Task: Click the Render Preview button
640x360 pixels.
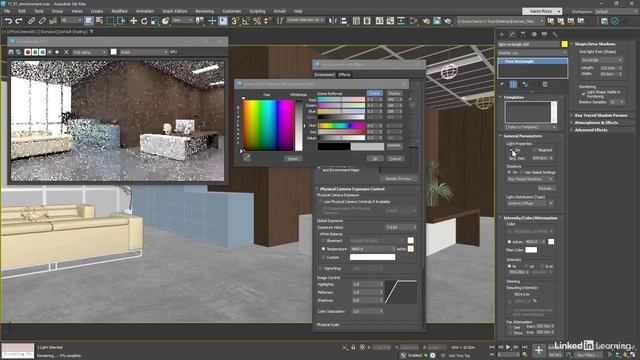Action: tap(398, 179)
